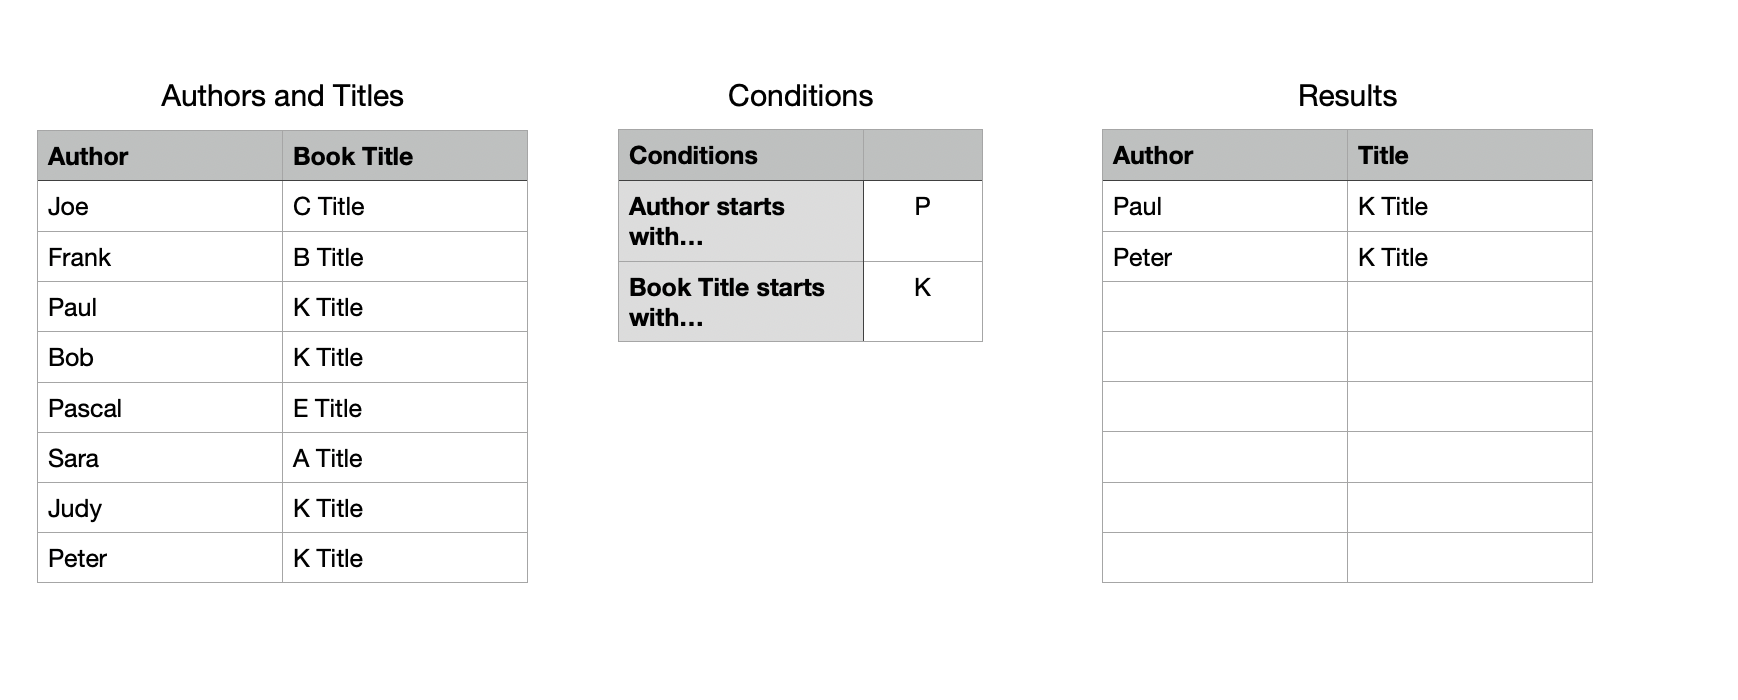
Task: Select the Sara author cell
Action: coord(160,458)
